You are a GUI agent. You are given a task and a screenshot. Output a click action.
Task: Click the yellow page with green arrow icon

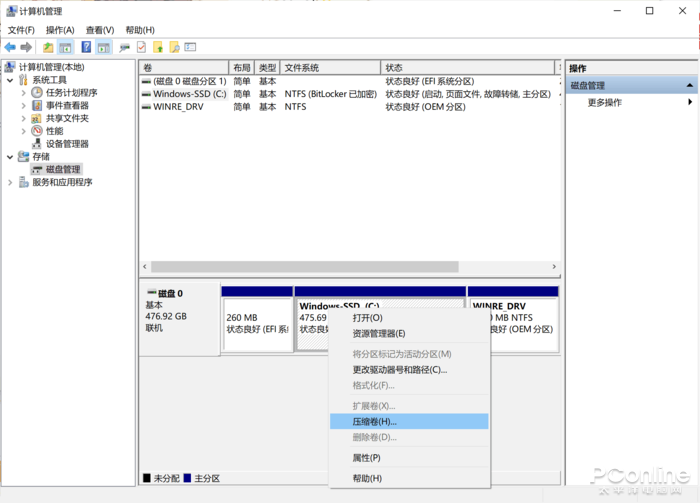pyautogui.click(x=158, y=47)
